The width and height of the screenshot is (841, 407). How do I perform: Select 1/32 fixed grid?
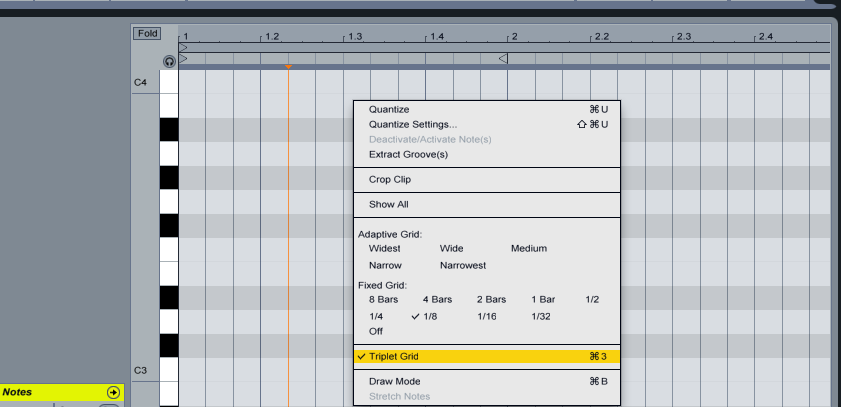pyautogui.click(x=541, y=316)
